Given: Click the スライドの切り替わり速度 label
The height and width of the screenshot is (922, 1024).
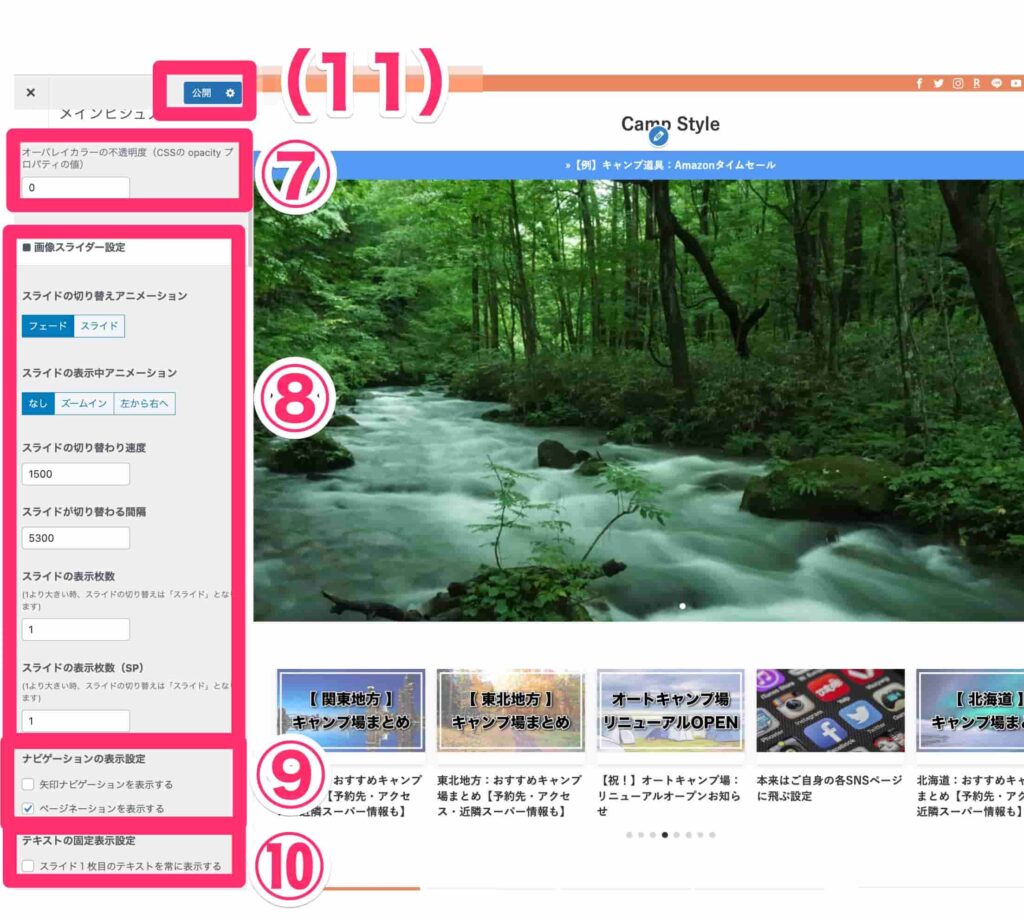Looking at the screenshot, I should click(84, 448).
